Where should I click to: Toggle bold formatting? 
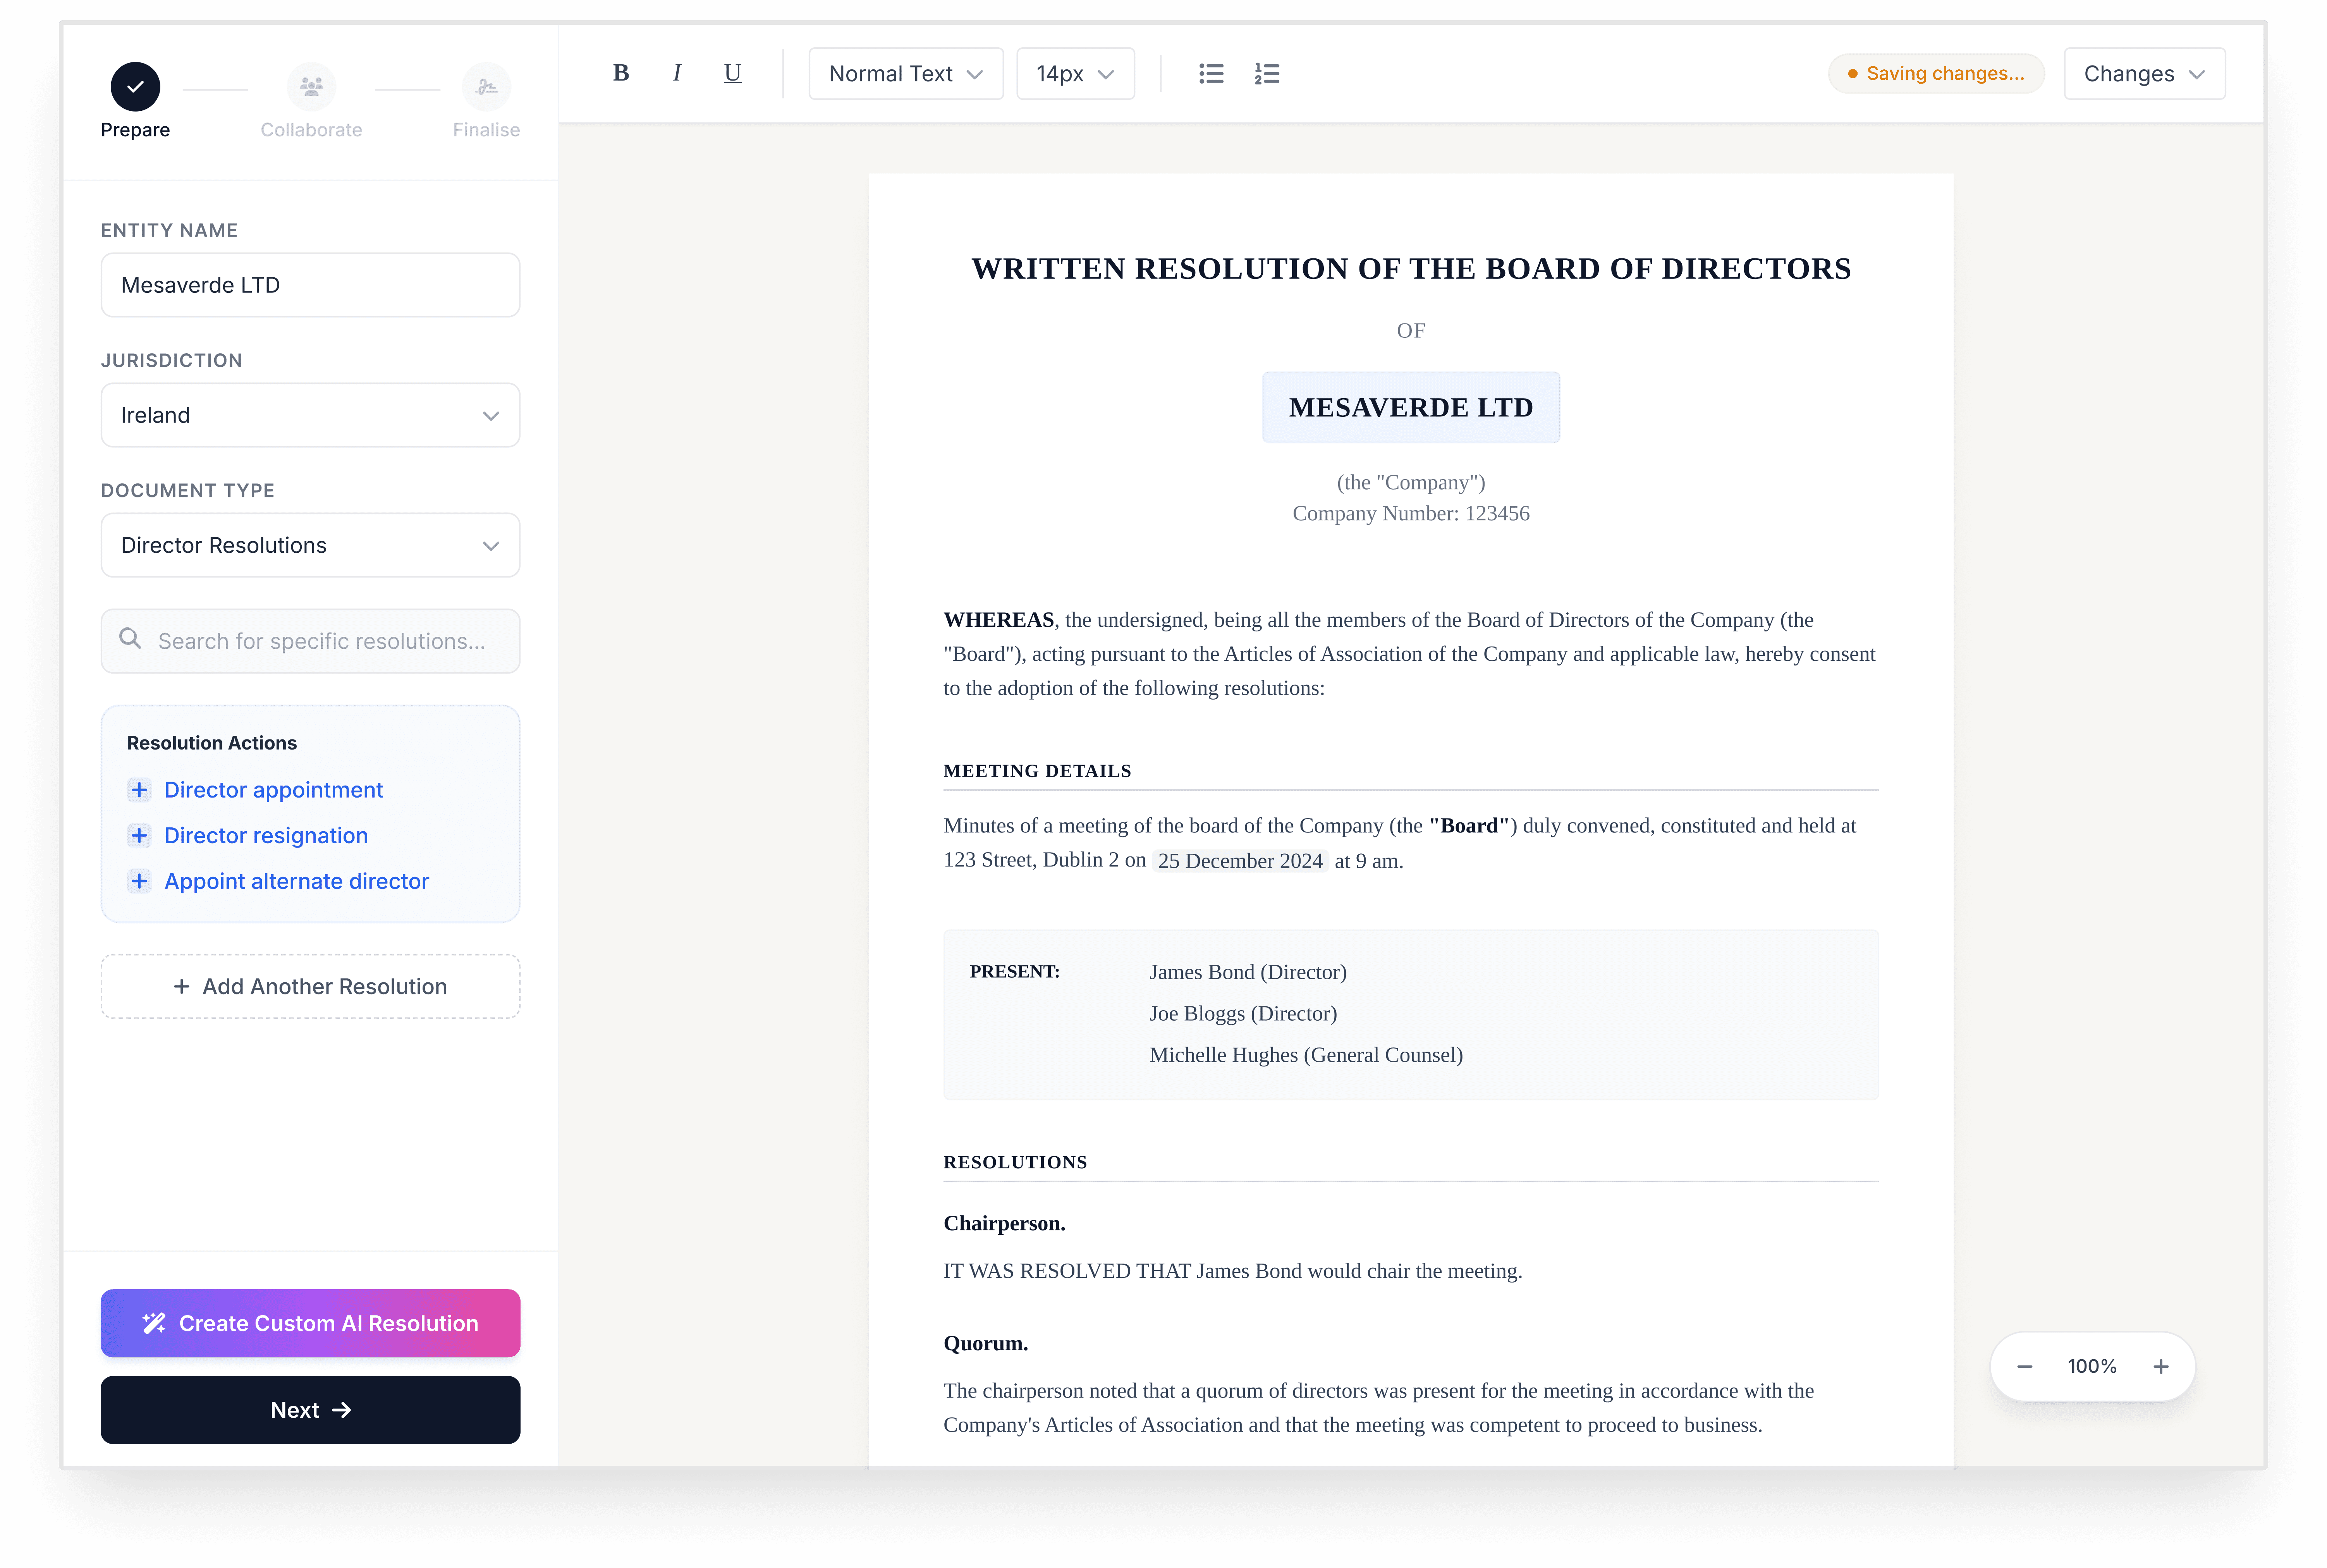coord(620,73)
